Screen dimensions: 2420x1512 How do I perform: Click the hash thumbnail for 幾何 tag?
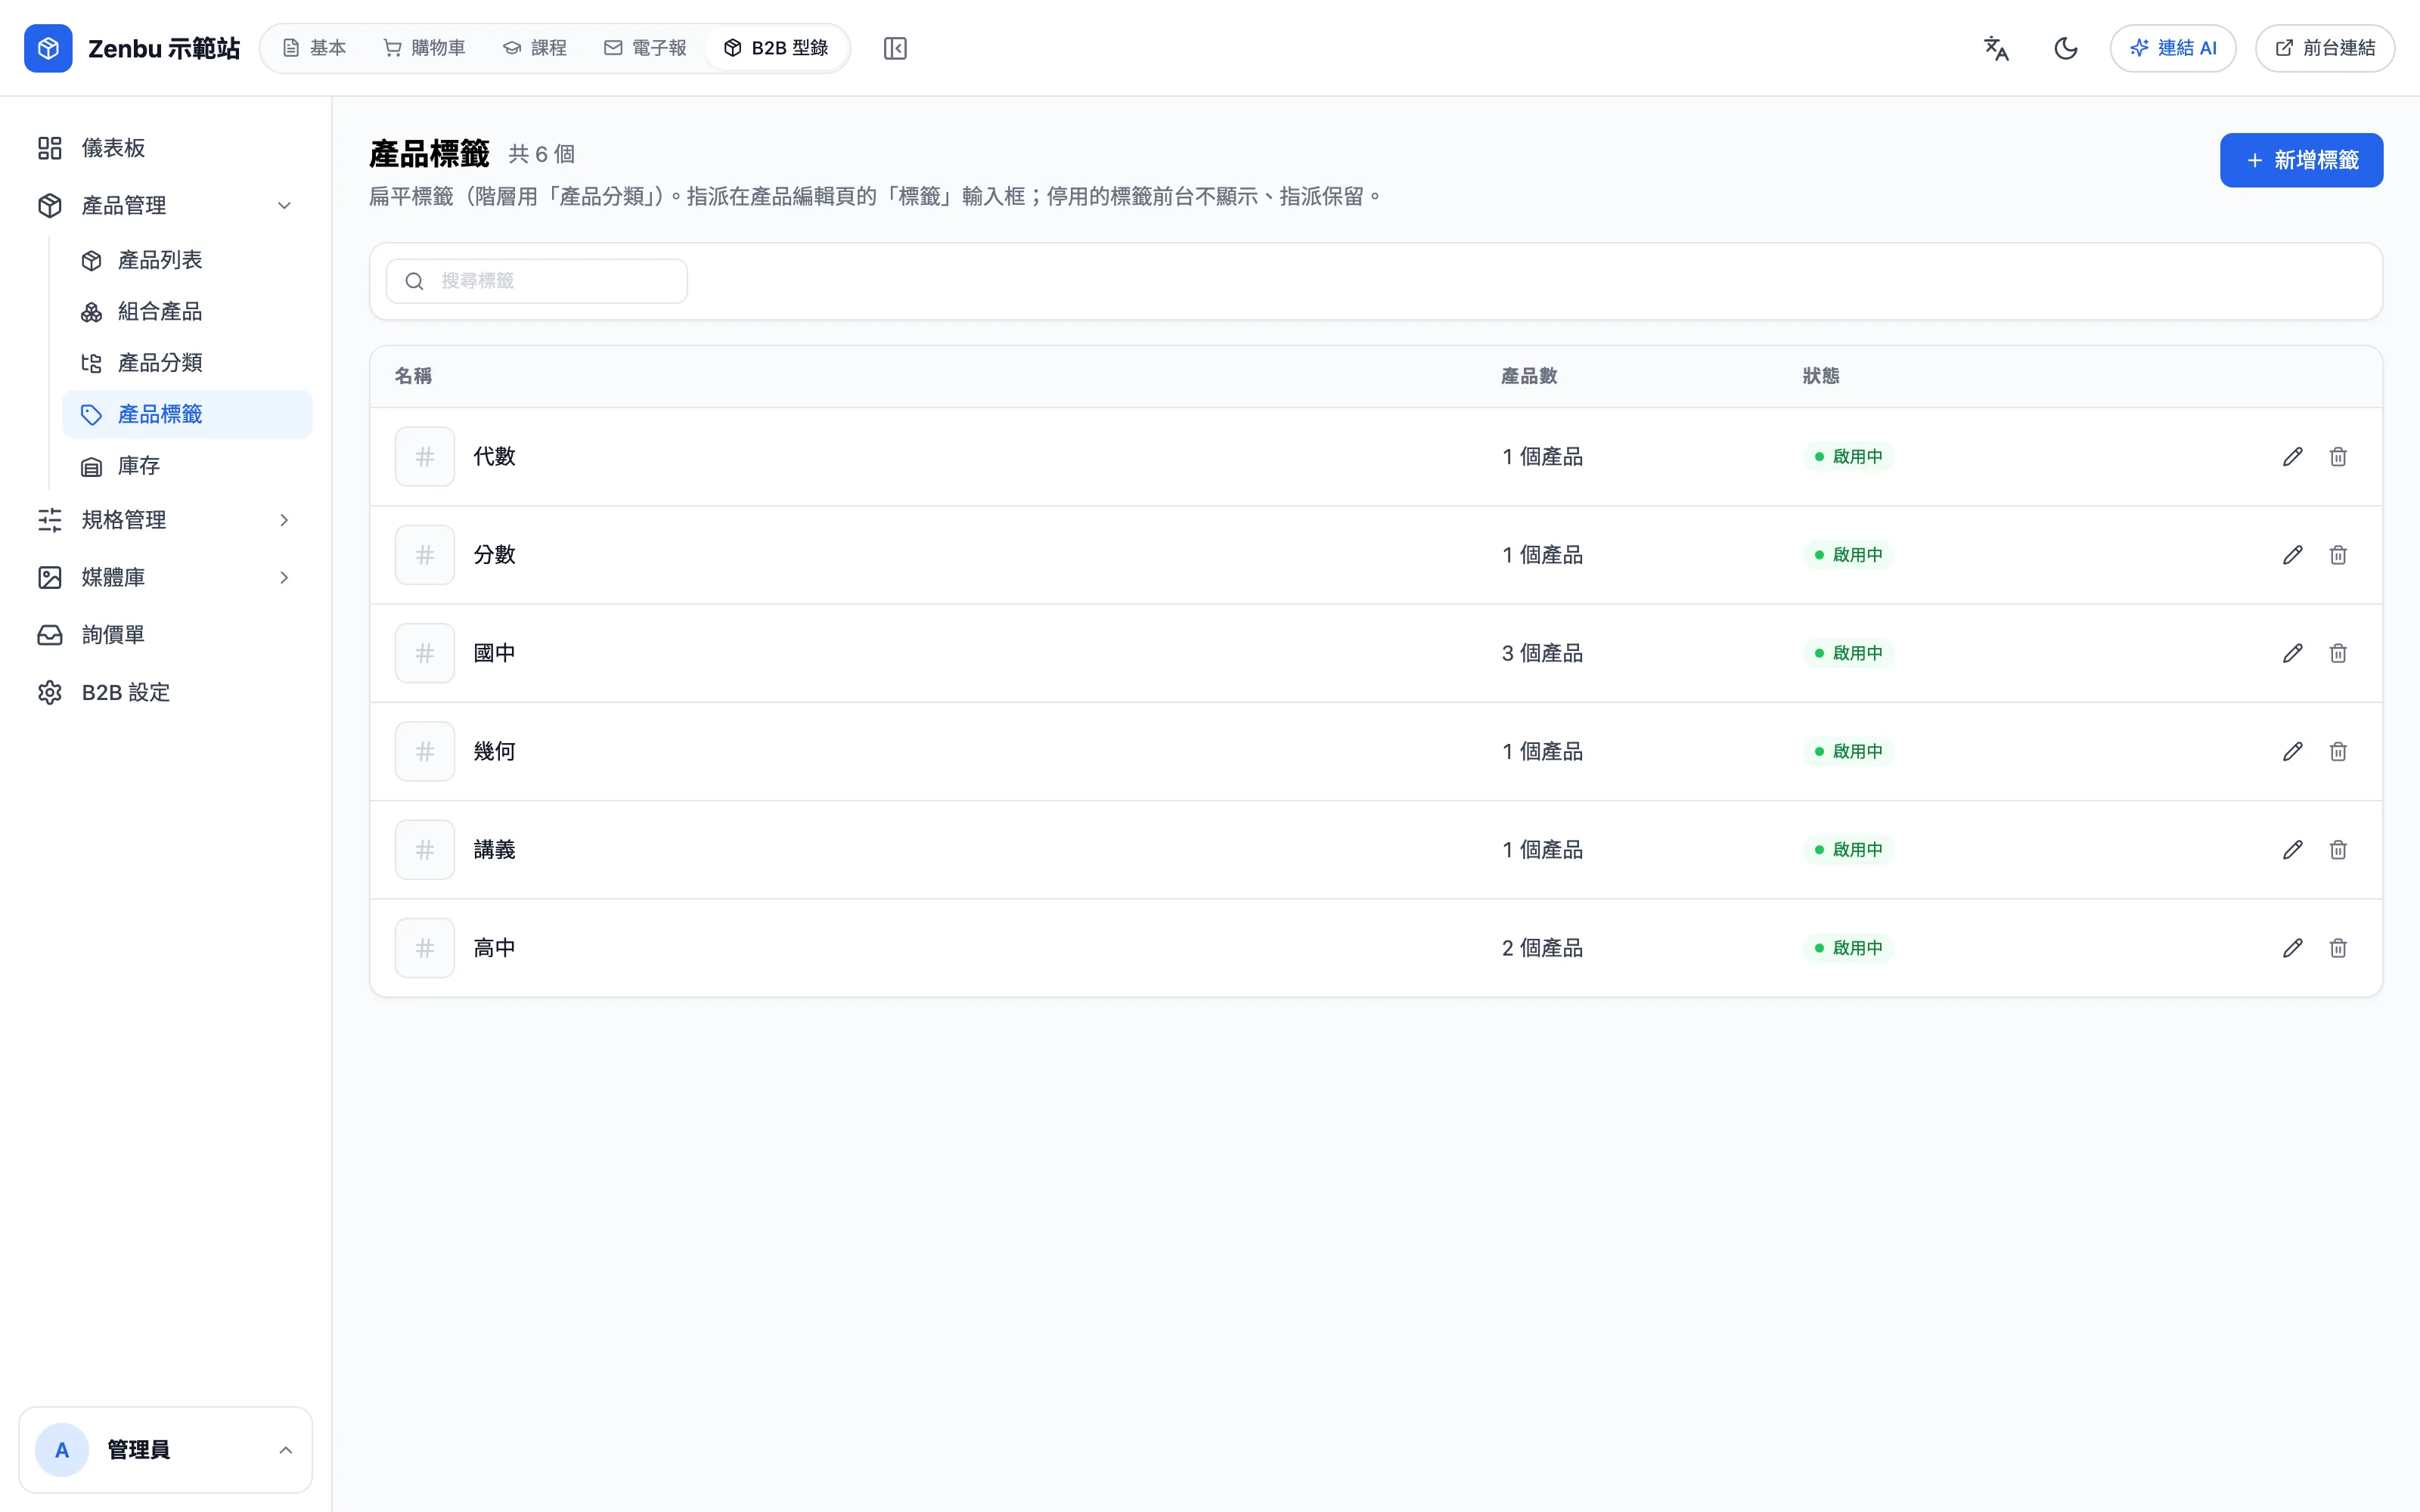(425, 751)
